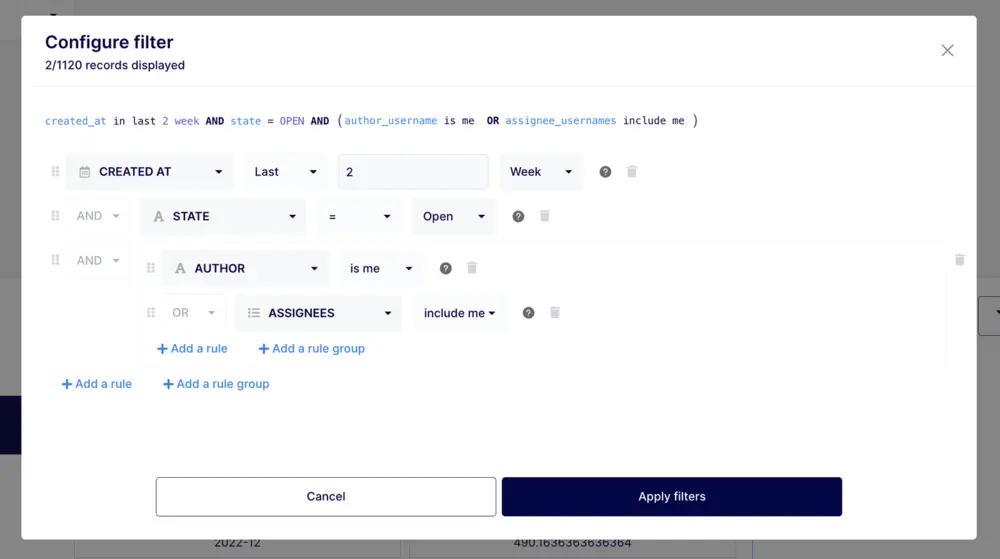
Task: Open the Open value dropdown
Action: (x=453, y=216)
